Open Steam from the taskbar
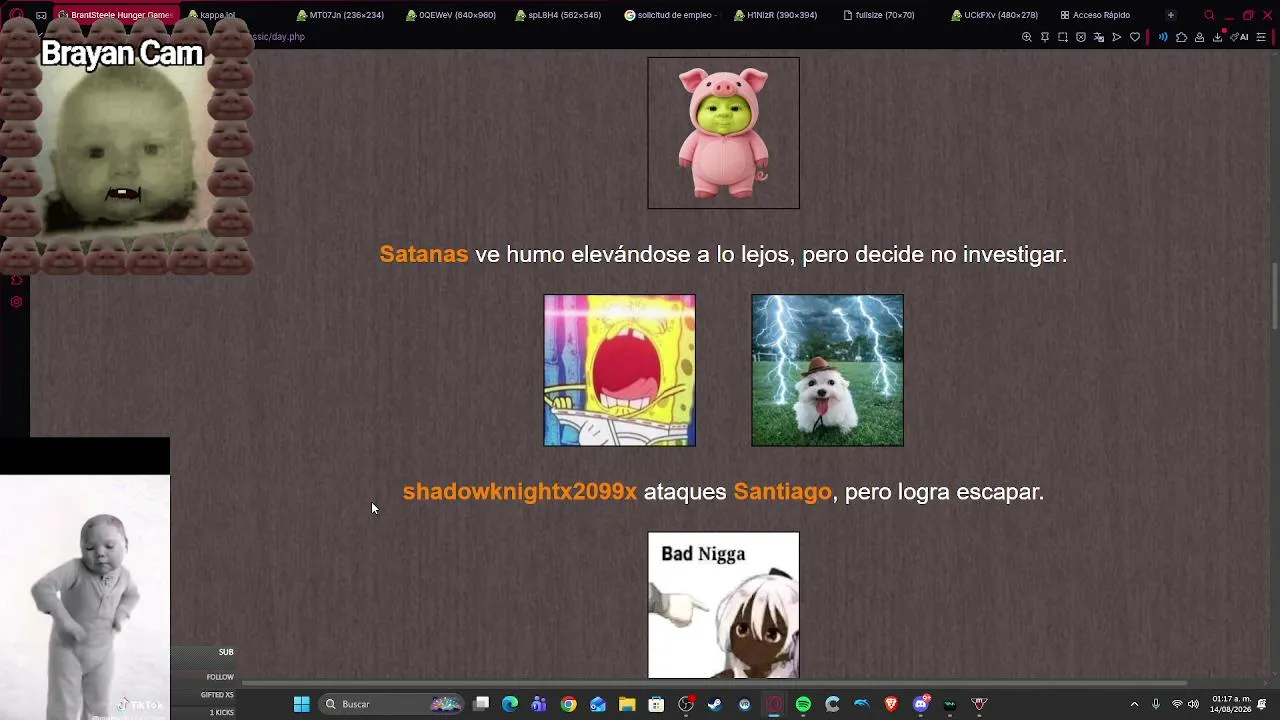The image size is (1280, 720). tap(715, 704)
